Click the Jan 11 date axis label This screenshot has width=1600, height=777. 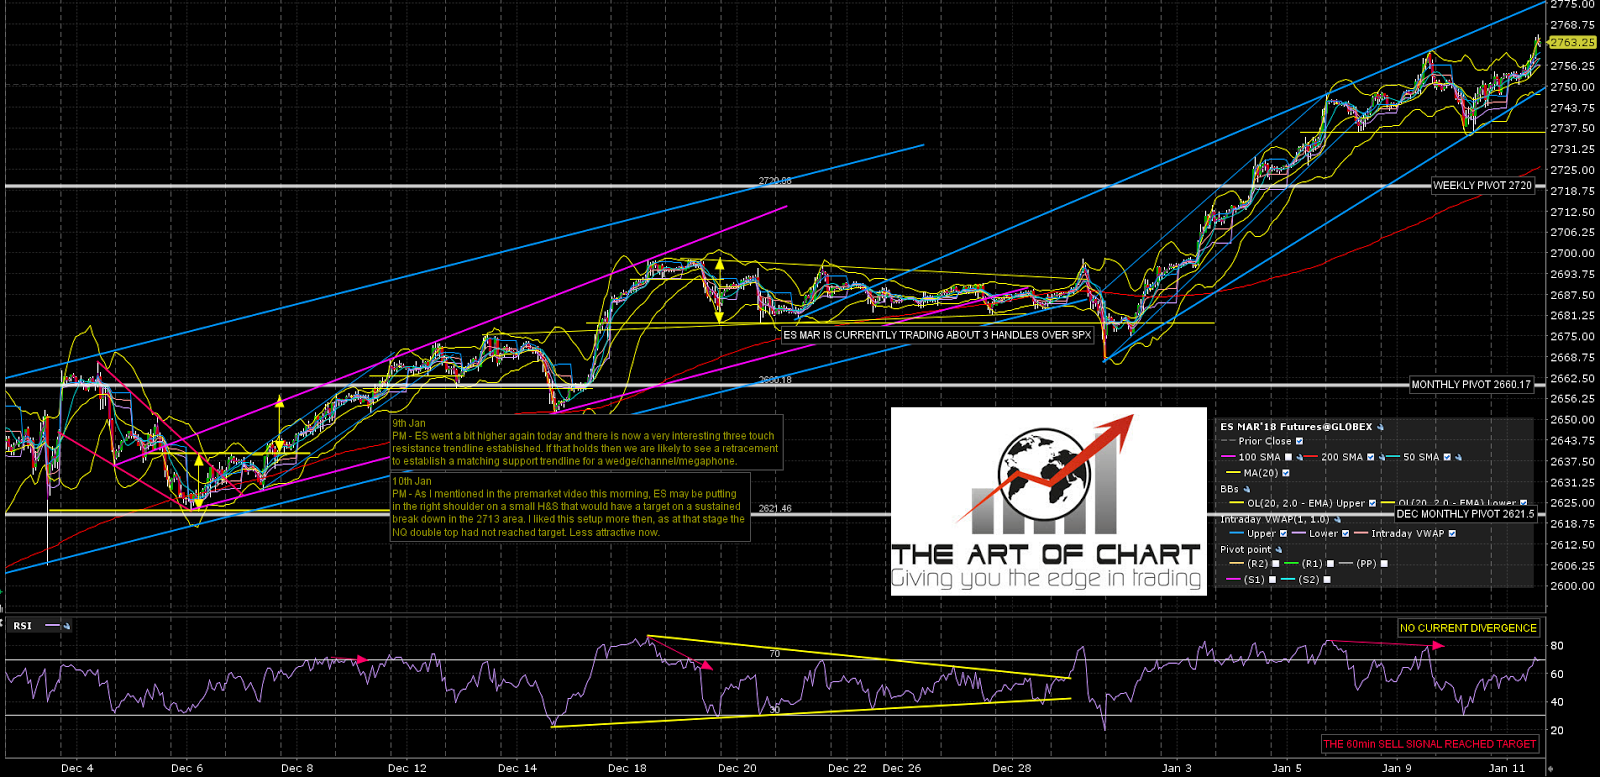pos(1507,768)
